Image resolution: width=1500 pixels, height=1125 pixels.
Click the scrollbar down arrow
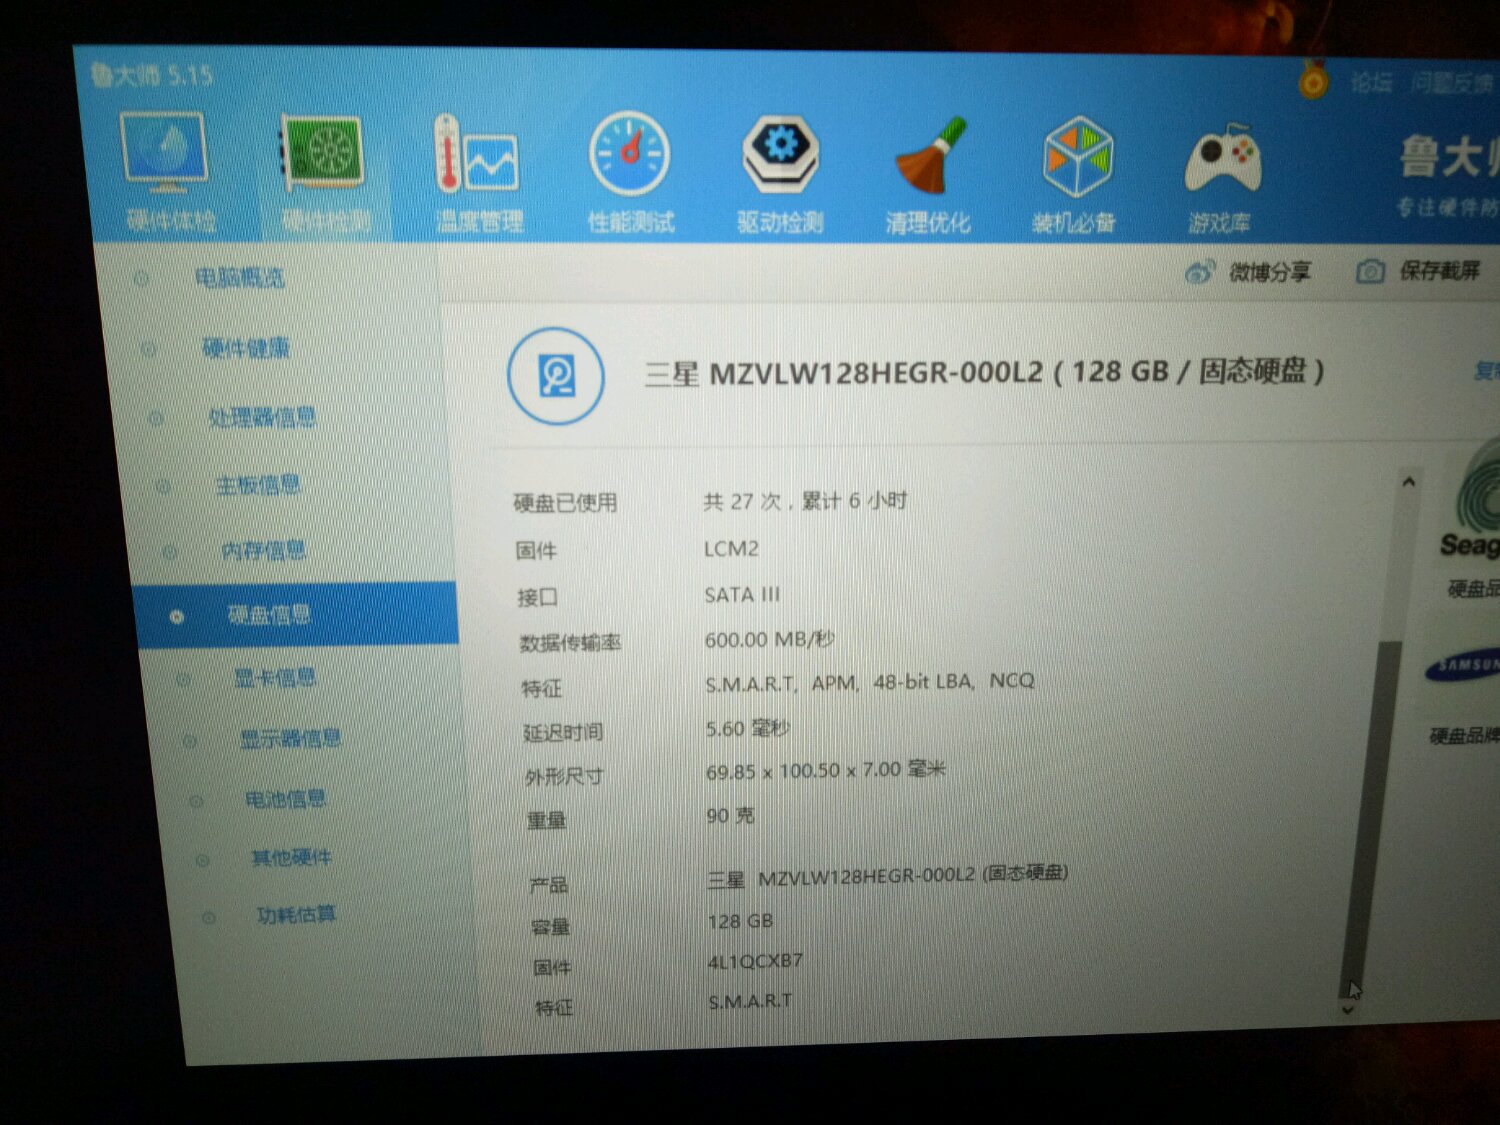click(x=1348, y=1010)
